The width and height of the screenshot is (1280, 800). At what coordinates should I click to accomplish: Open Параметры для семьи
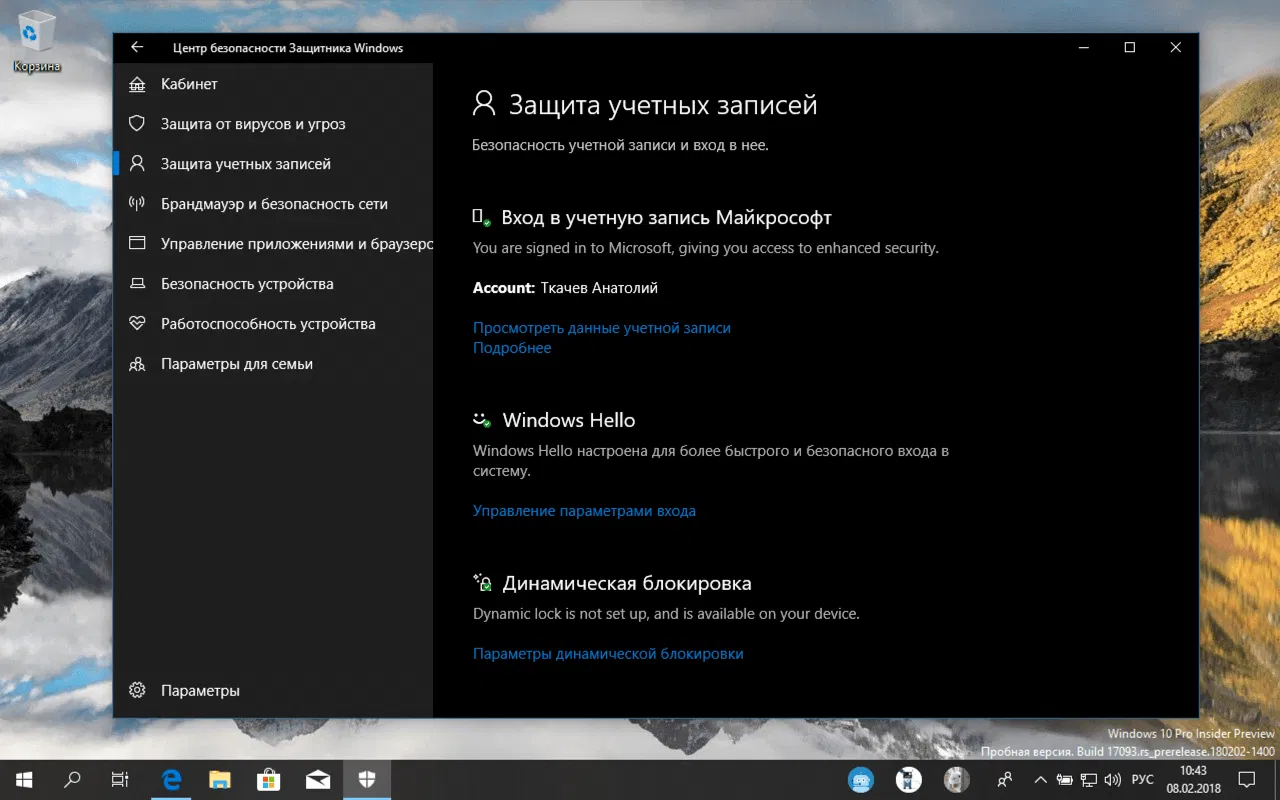(273, 364)
